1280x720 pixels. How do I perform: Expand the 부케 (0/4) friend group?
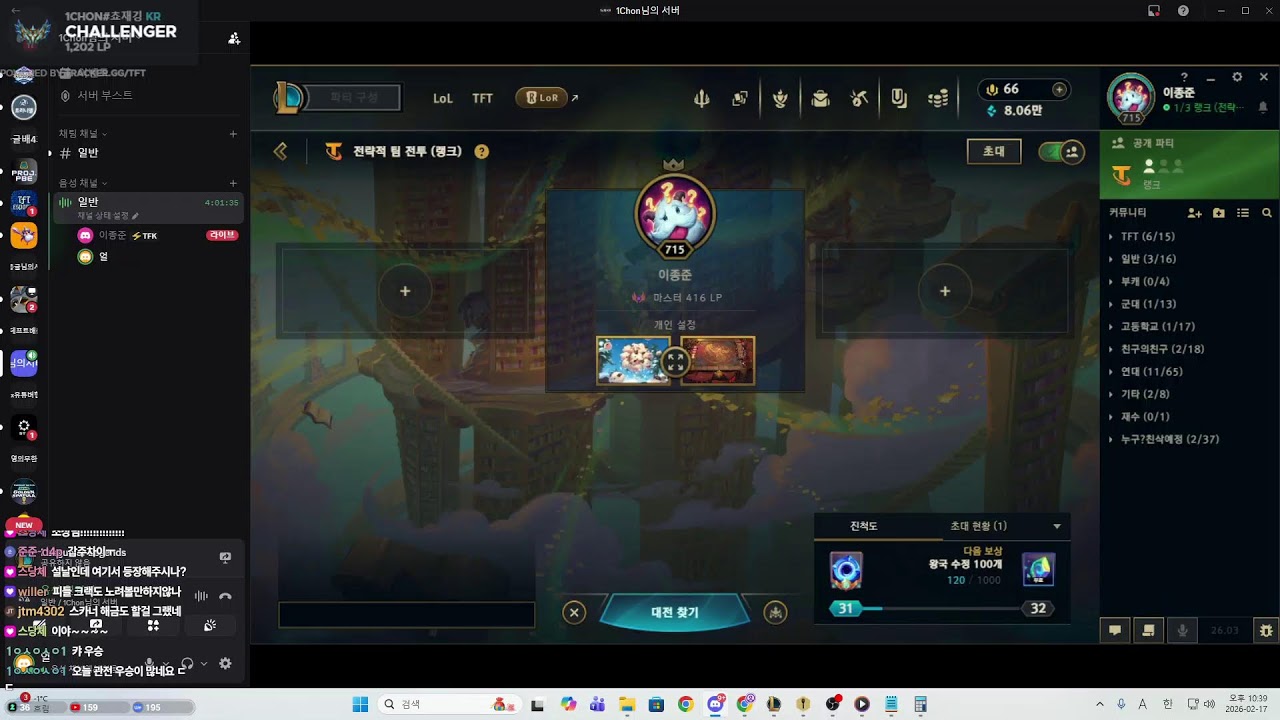pyautogui.click(x=1145, y=282)
